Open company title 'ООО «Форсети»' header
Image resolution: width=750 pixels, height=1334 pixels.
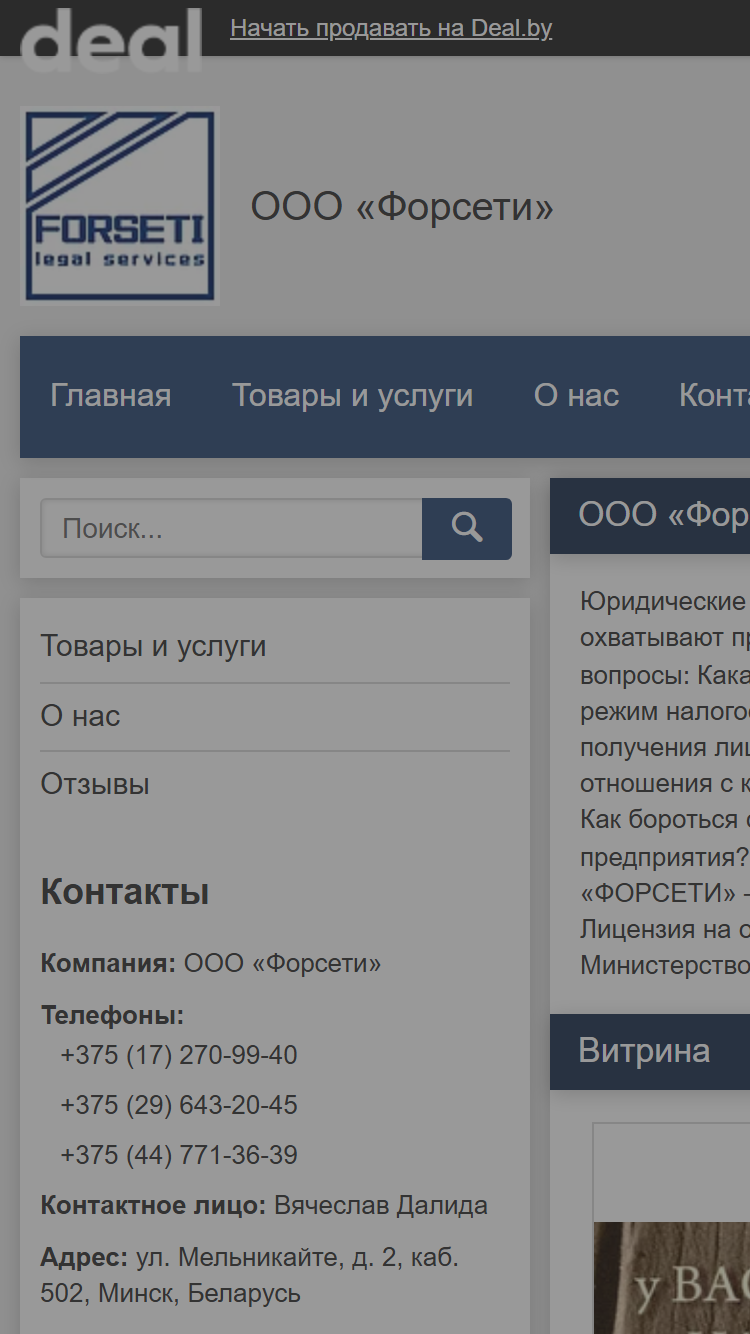click(402, 207)
